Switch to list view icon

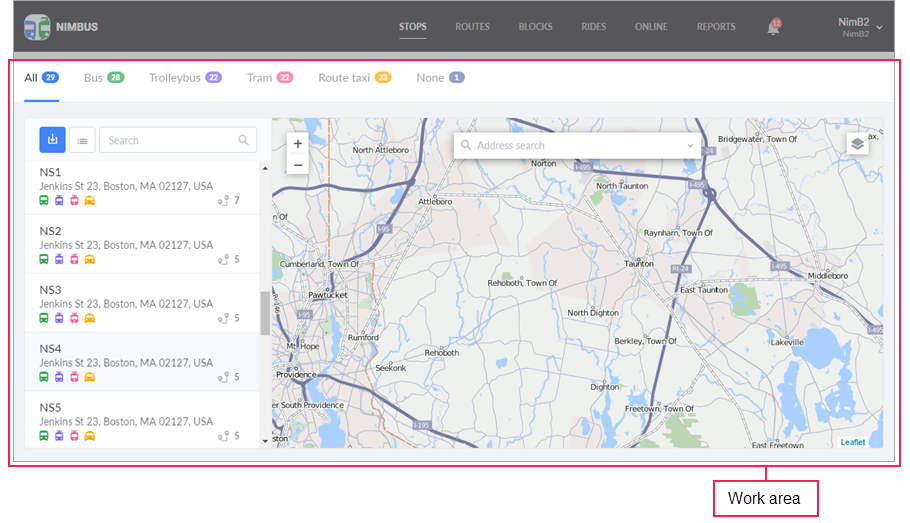point(82,141)
